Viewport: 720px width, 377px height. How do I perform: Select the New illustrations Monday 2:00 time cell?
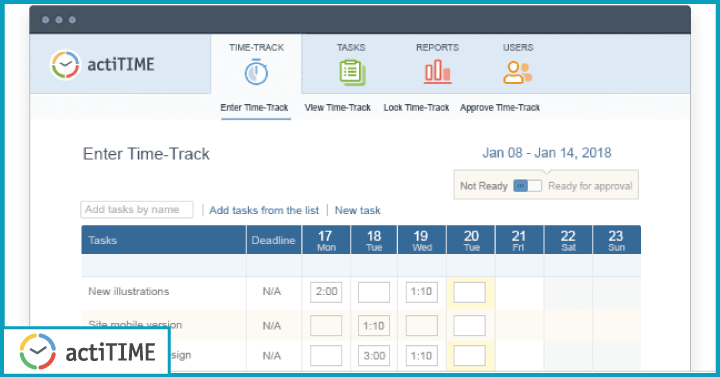[x=326, y=292]
